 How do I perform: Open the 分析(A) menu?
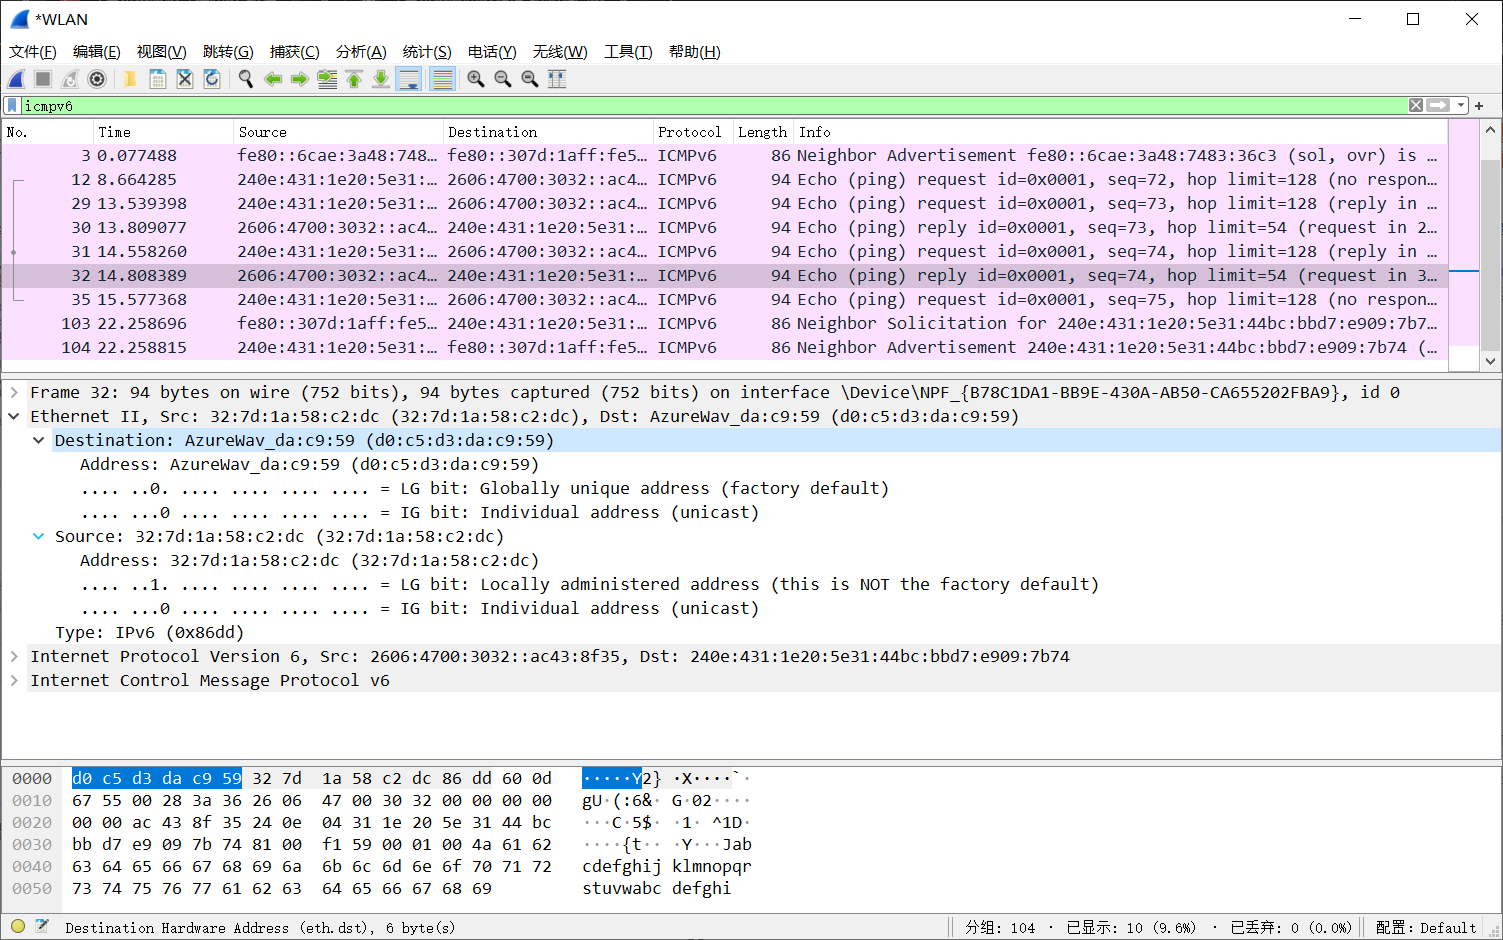pos(361,52)
